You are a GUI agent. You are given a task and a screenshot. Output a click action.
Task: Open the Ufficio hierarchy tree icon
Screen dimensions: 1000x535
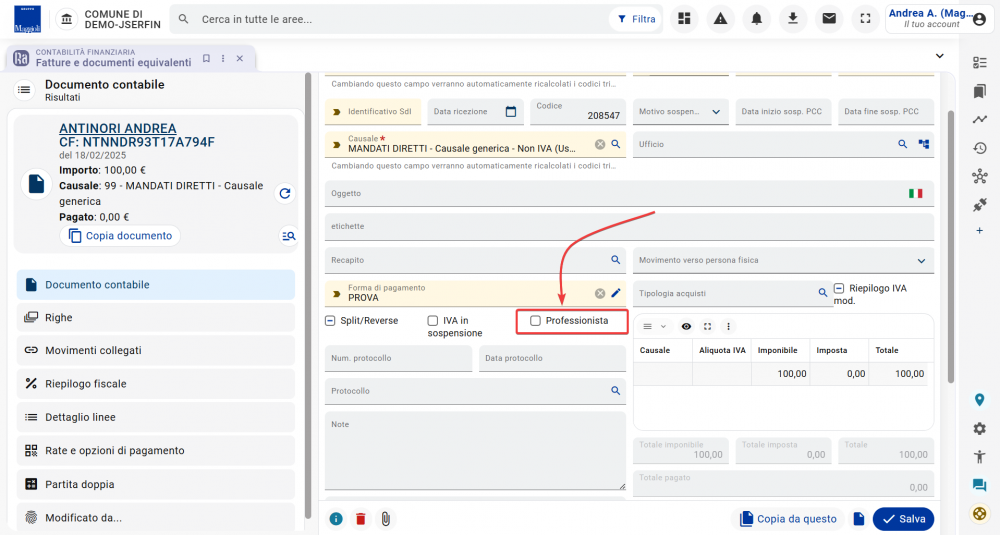coord(923,144)
